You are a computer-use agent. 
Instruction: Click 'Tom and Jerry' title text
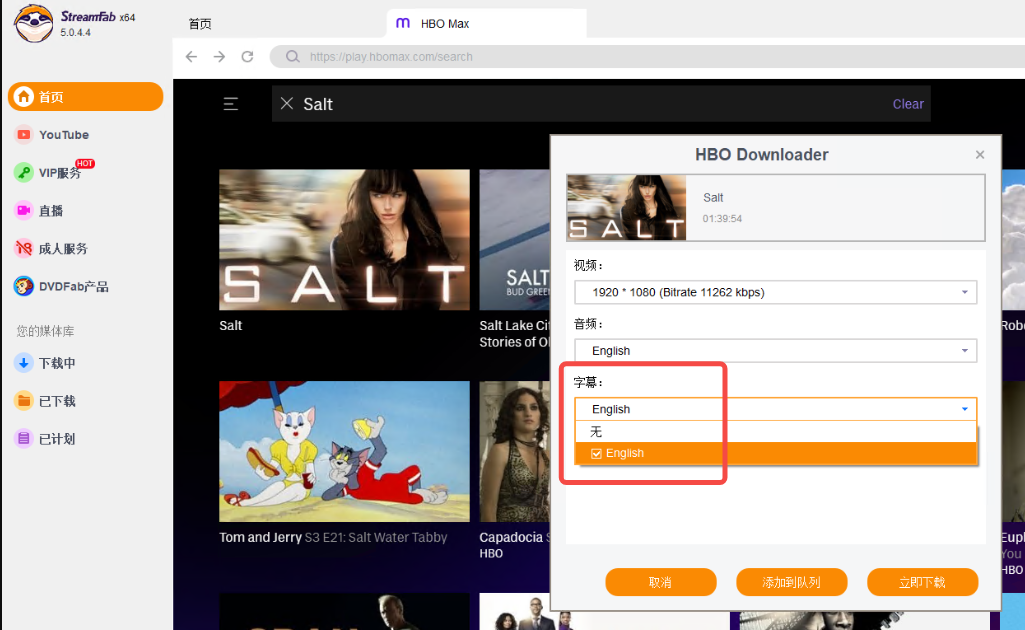pyautogui.click(x=260, y=537)
